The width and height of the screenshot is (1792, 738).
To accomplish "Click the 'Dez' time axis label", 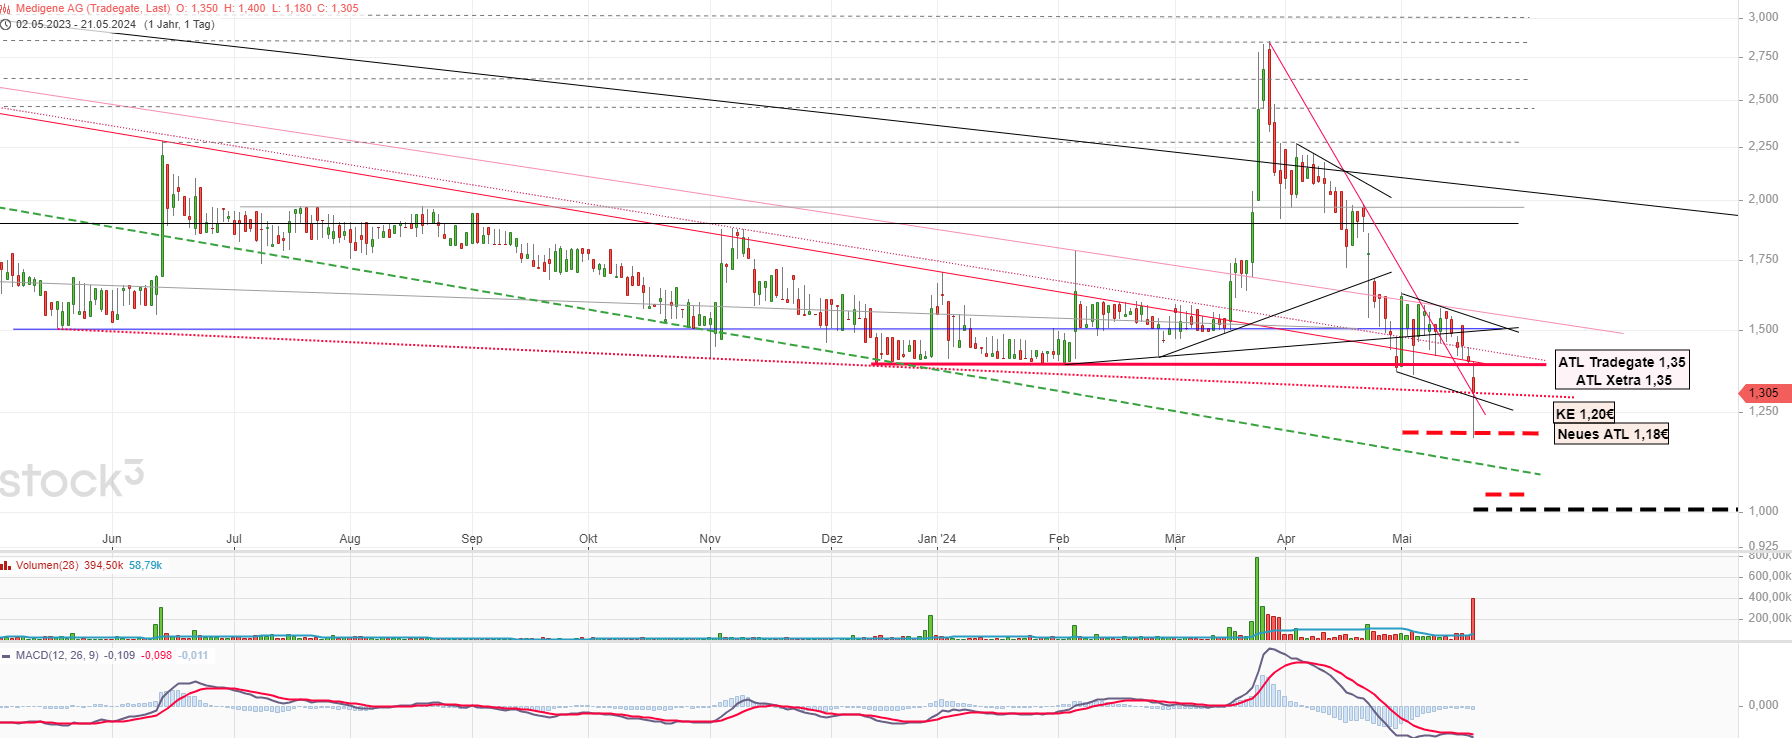I will 832,539.
